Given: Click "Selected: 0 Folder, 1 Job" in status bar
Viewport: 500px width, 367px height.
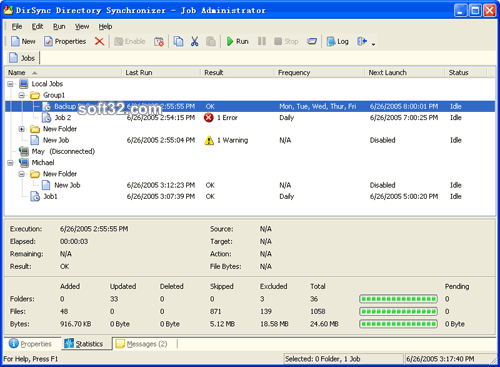Looking at the screenshot, I should click(x=322, y=359).
